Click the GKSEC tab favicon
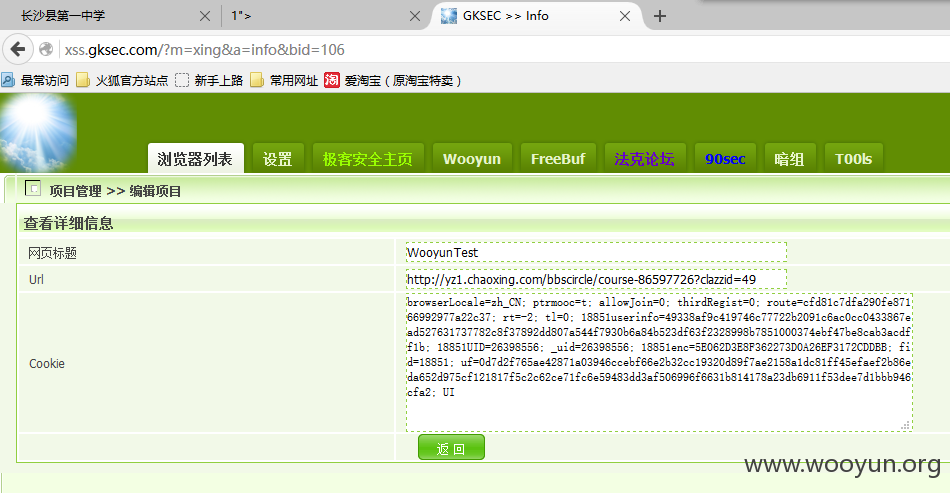 tap(449, 16)
